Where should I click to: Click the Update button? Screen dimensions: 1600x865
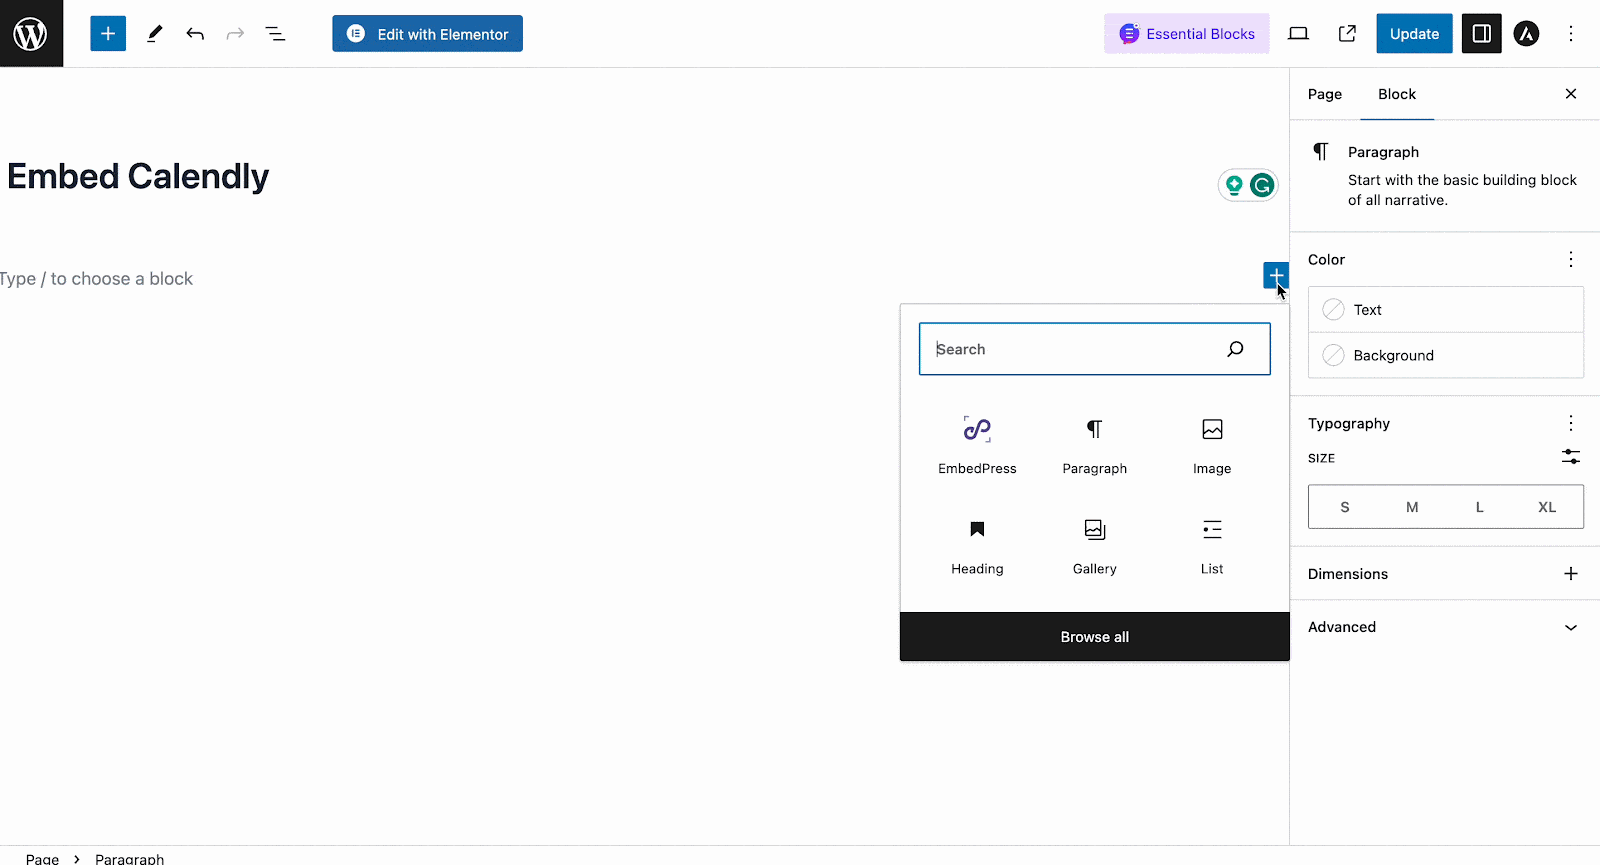click(x=1414, y=33)
